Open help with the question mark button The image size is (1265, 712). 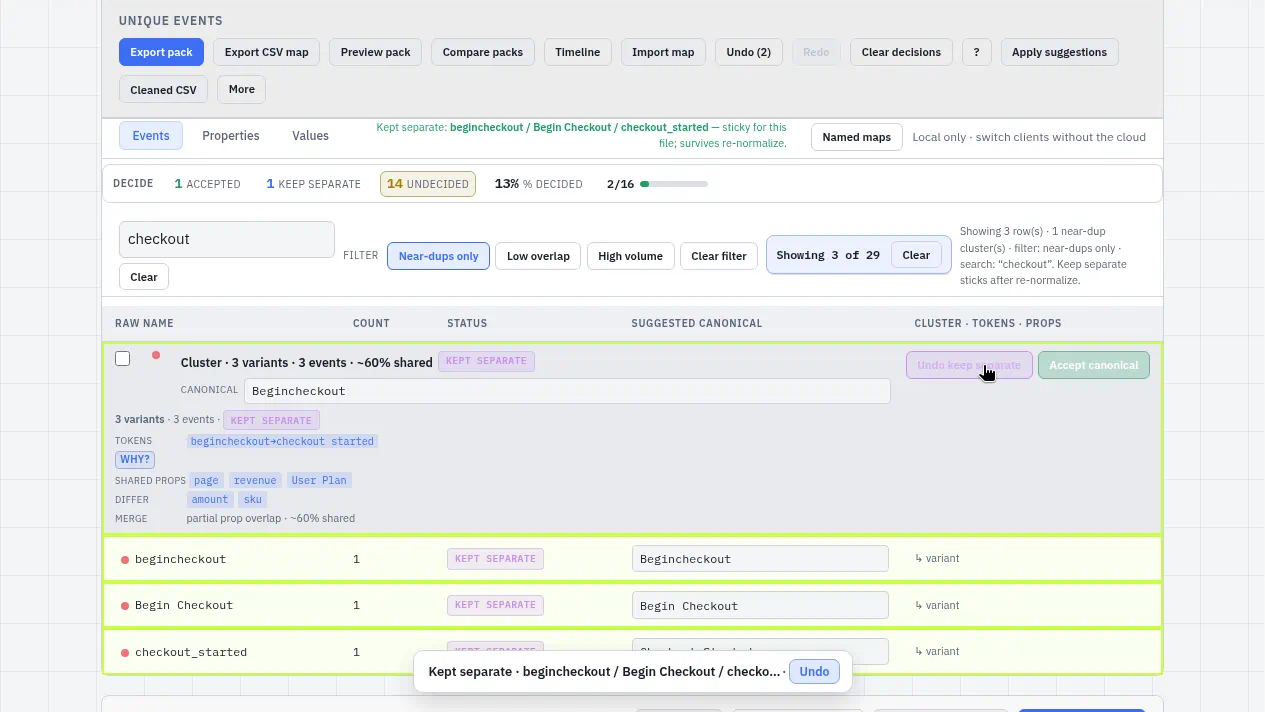(x=977, y=52)
